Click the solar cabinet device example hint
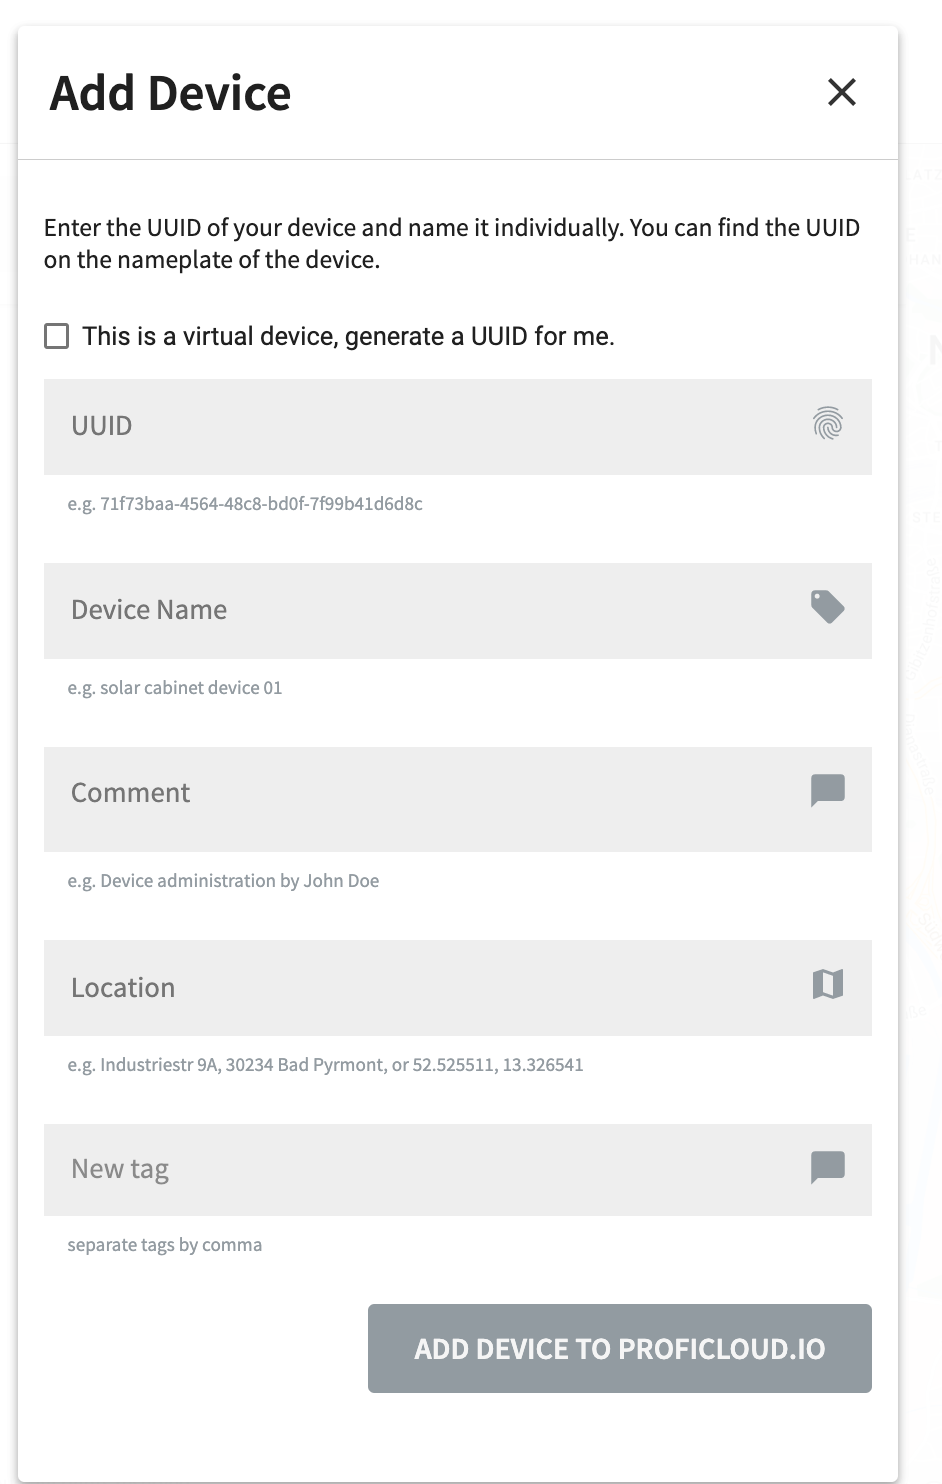Viewport: 942px width, 1484px height. click(175, 688)
